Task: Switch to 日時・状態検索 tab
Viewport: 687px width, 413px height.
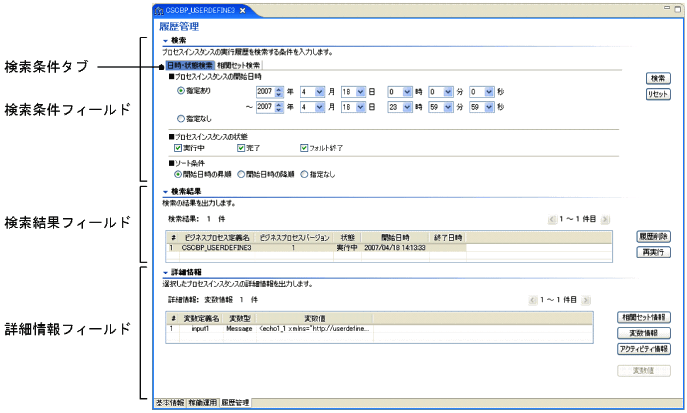Action: tap(190, 66)
